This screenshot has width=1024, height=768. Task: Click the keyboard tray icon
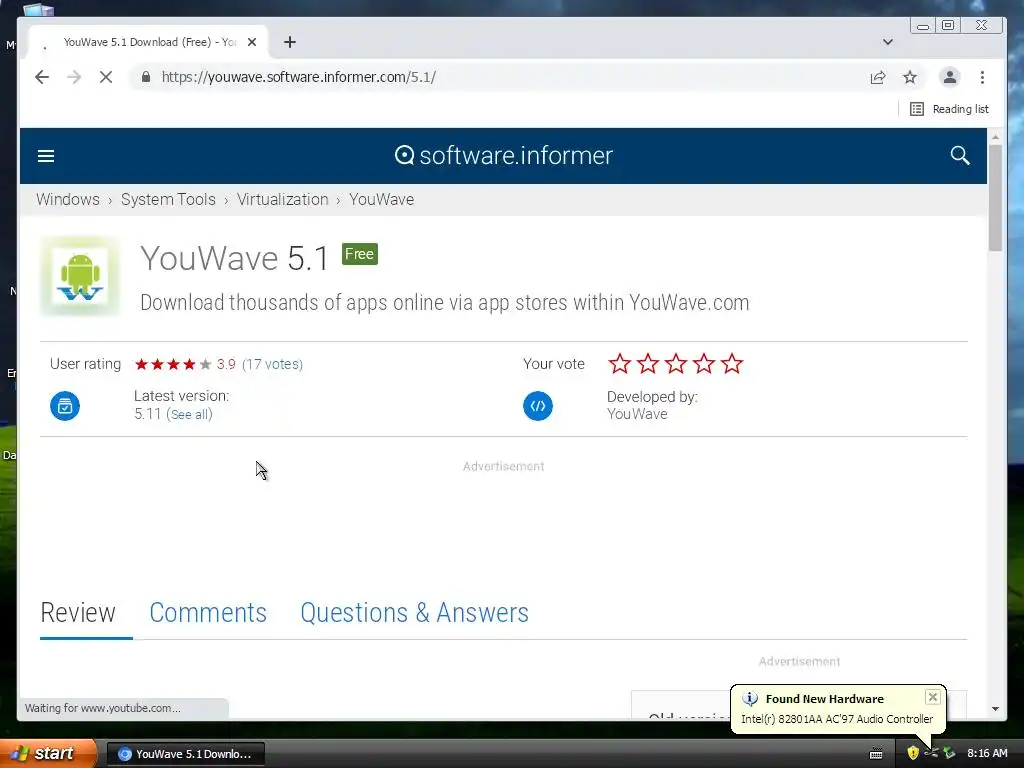pos(876,754)
